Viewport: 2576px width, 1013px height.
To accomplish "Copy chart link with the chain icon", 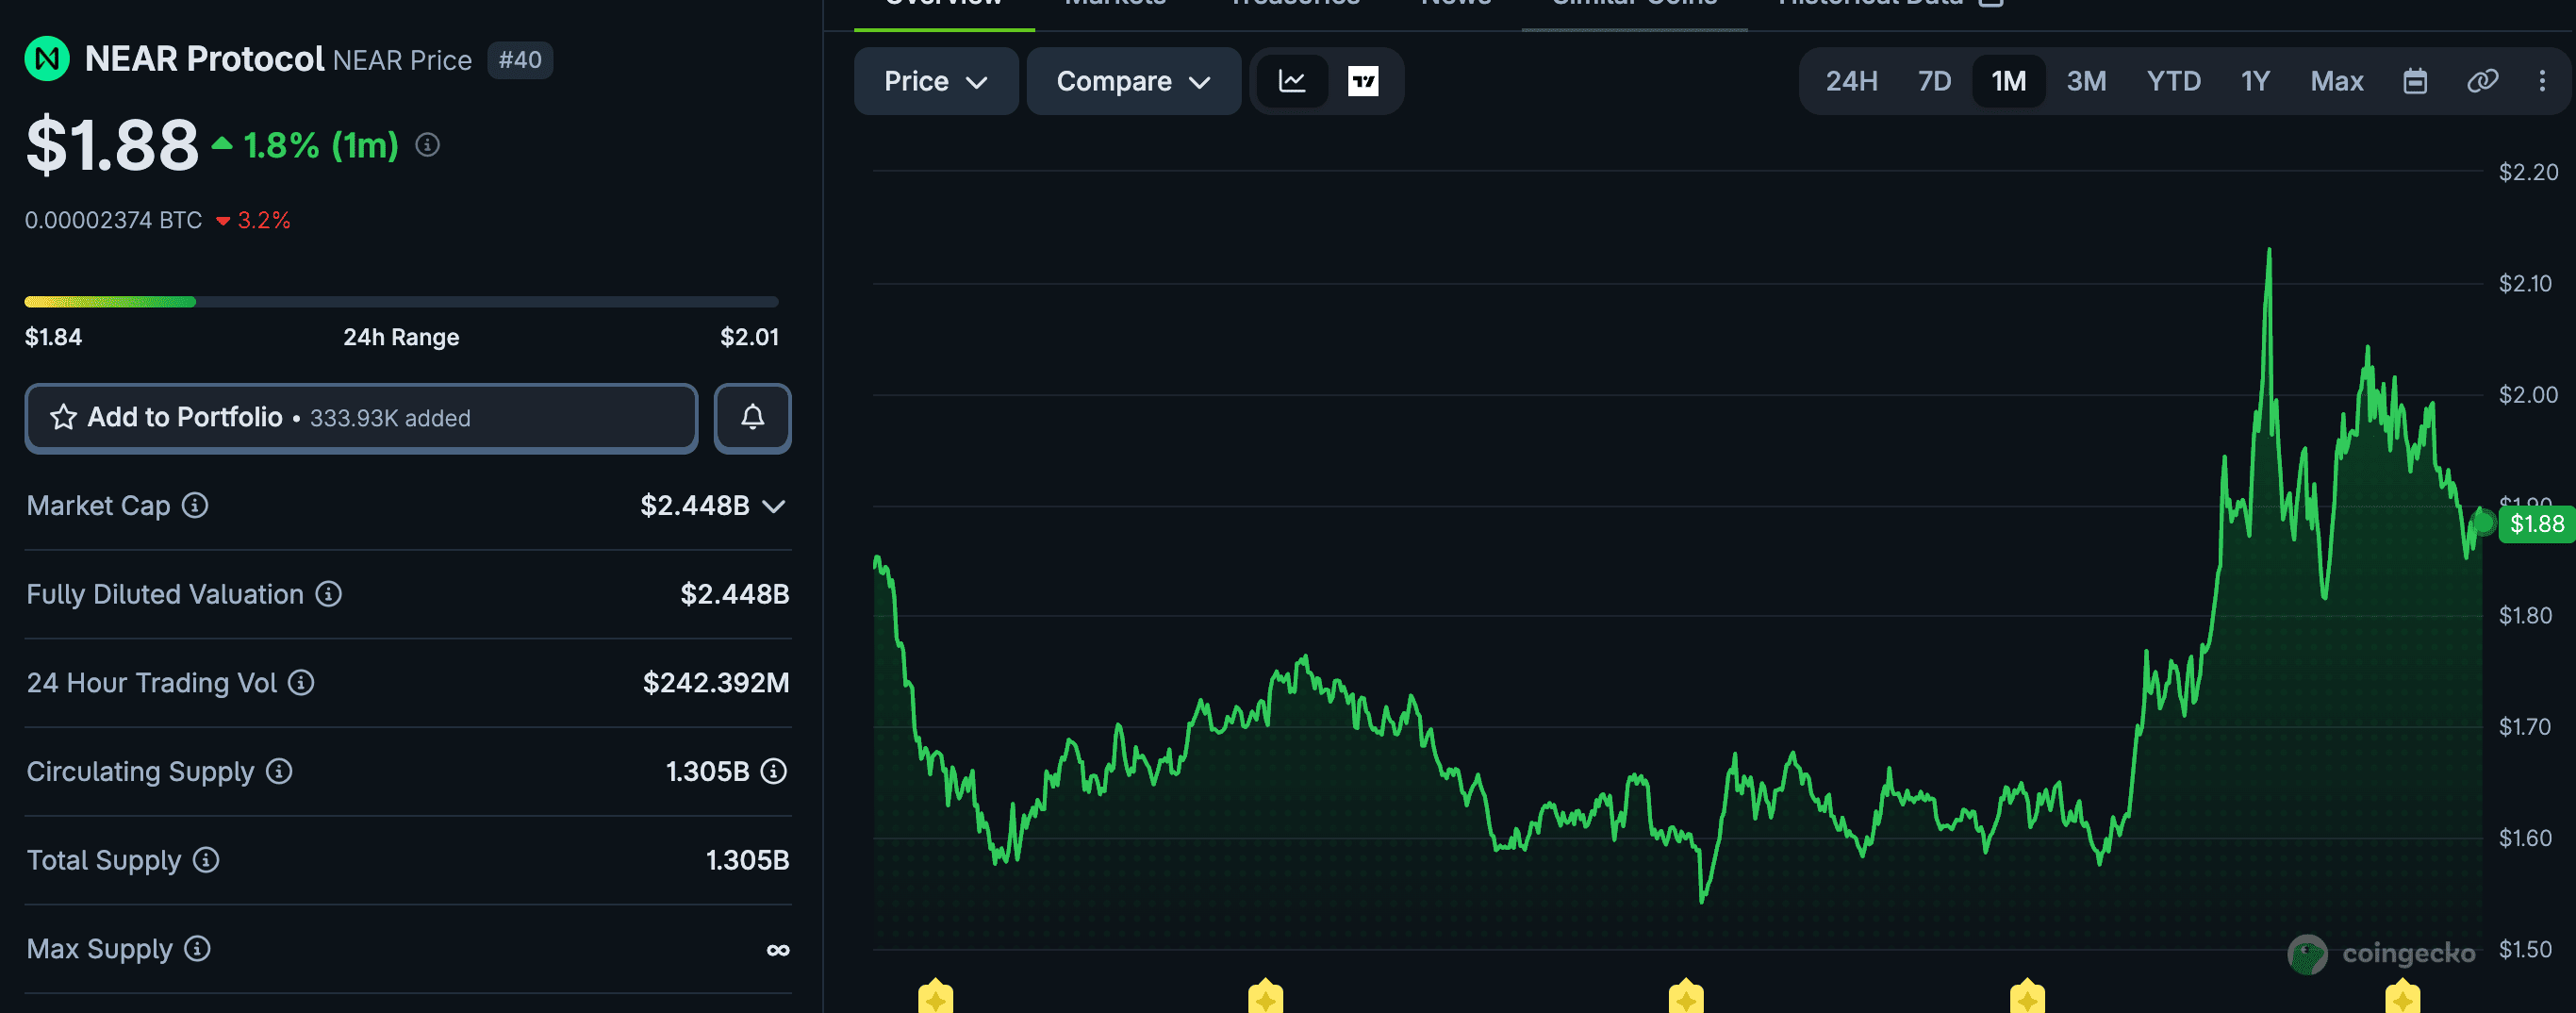I will 2483,81.
